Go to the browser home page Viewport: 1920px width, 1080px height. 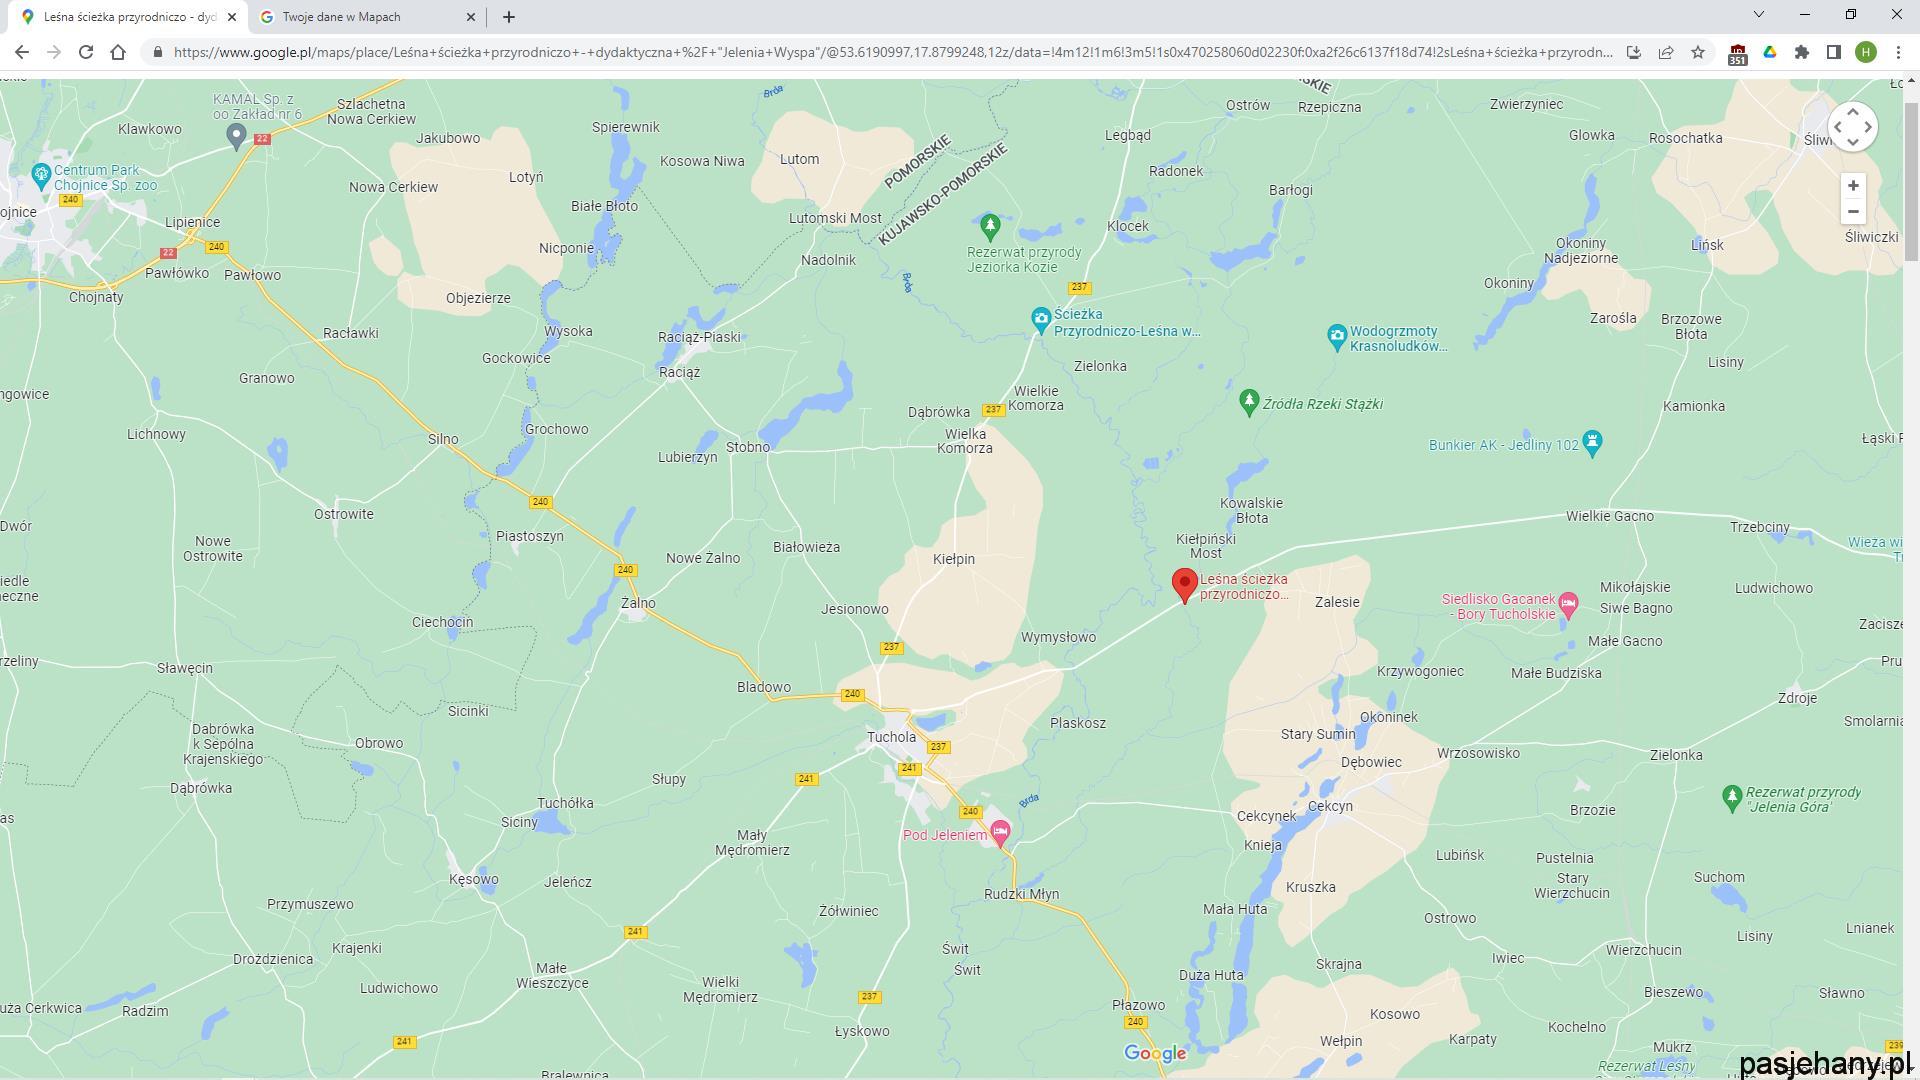tap(118, 52)
